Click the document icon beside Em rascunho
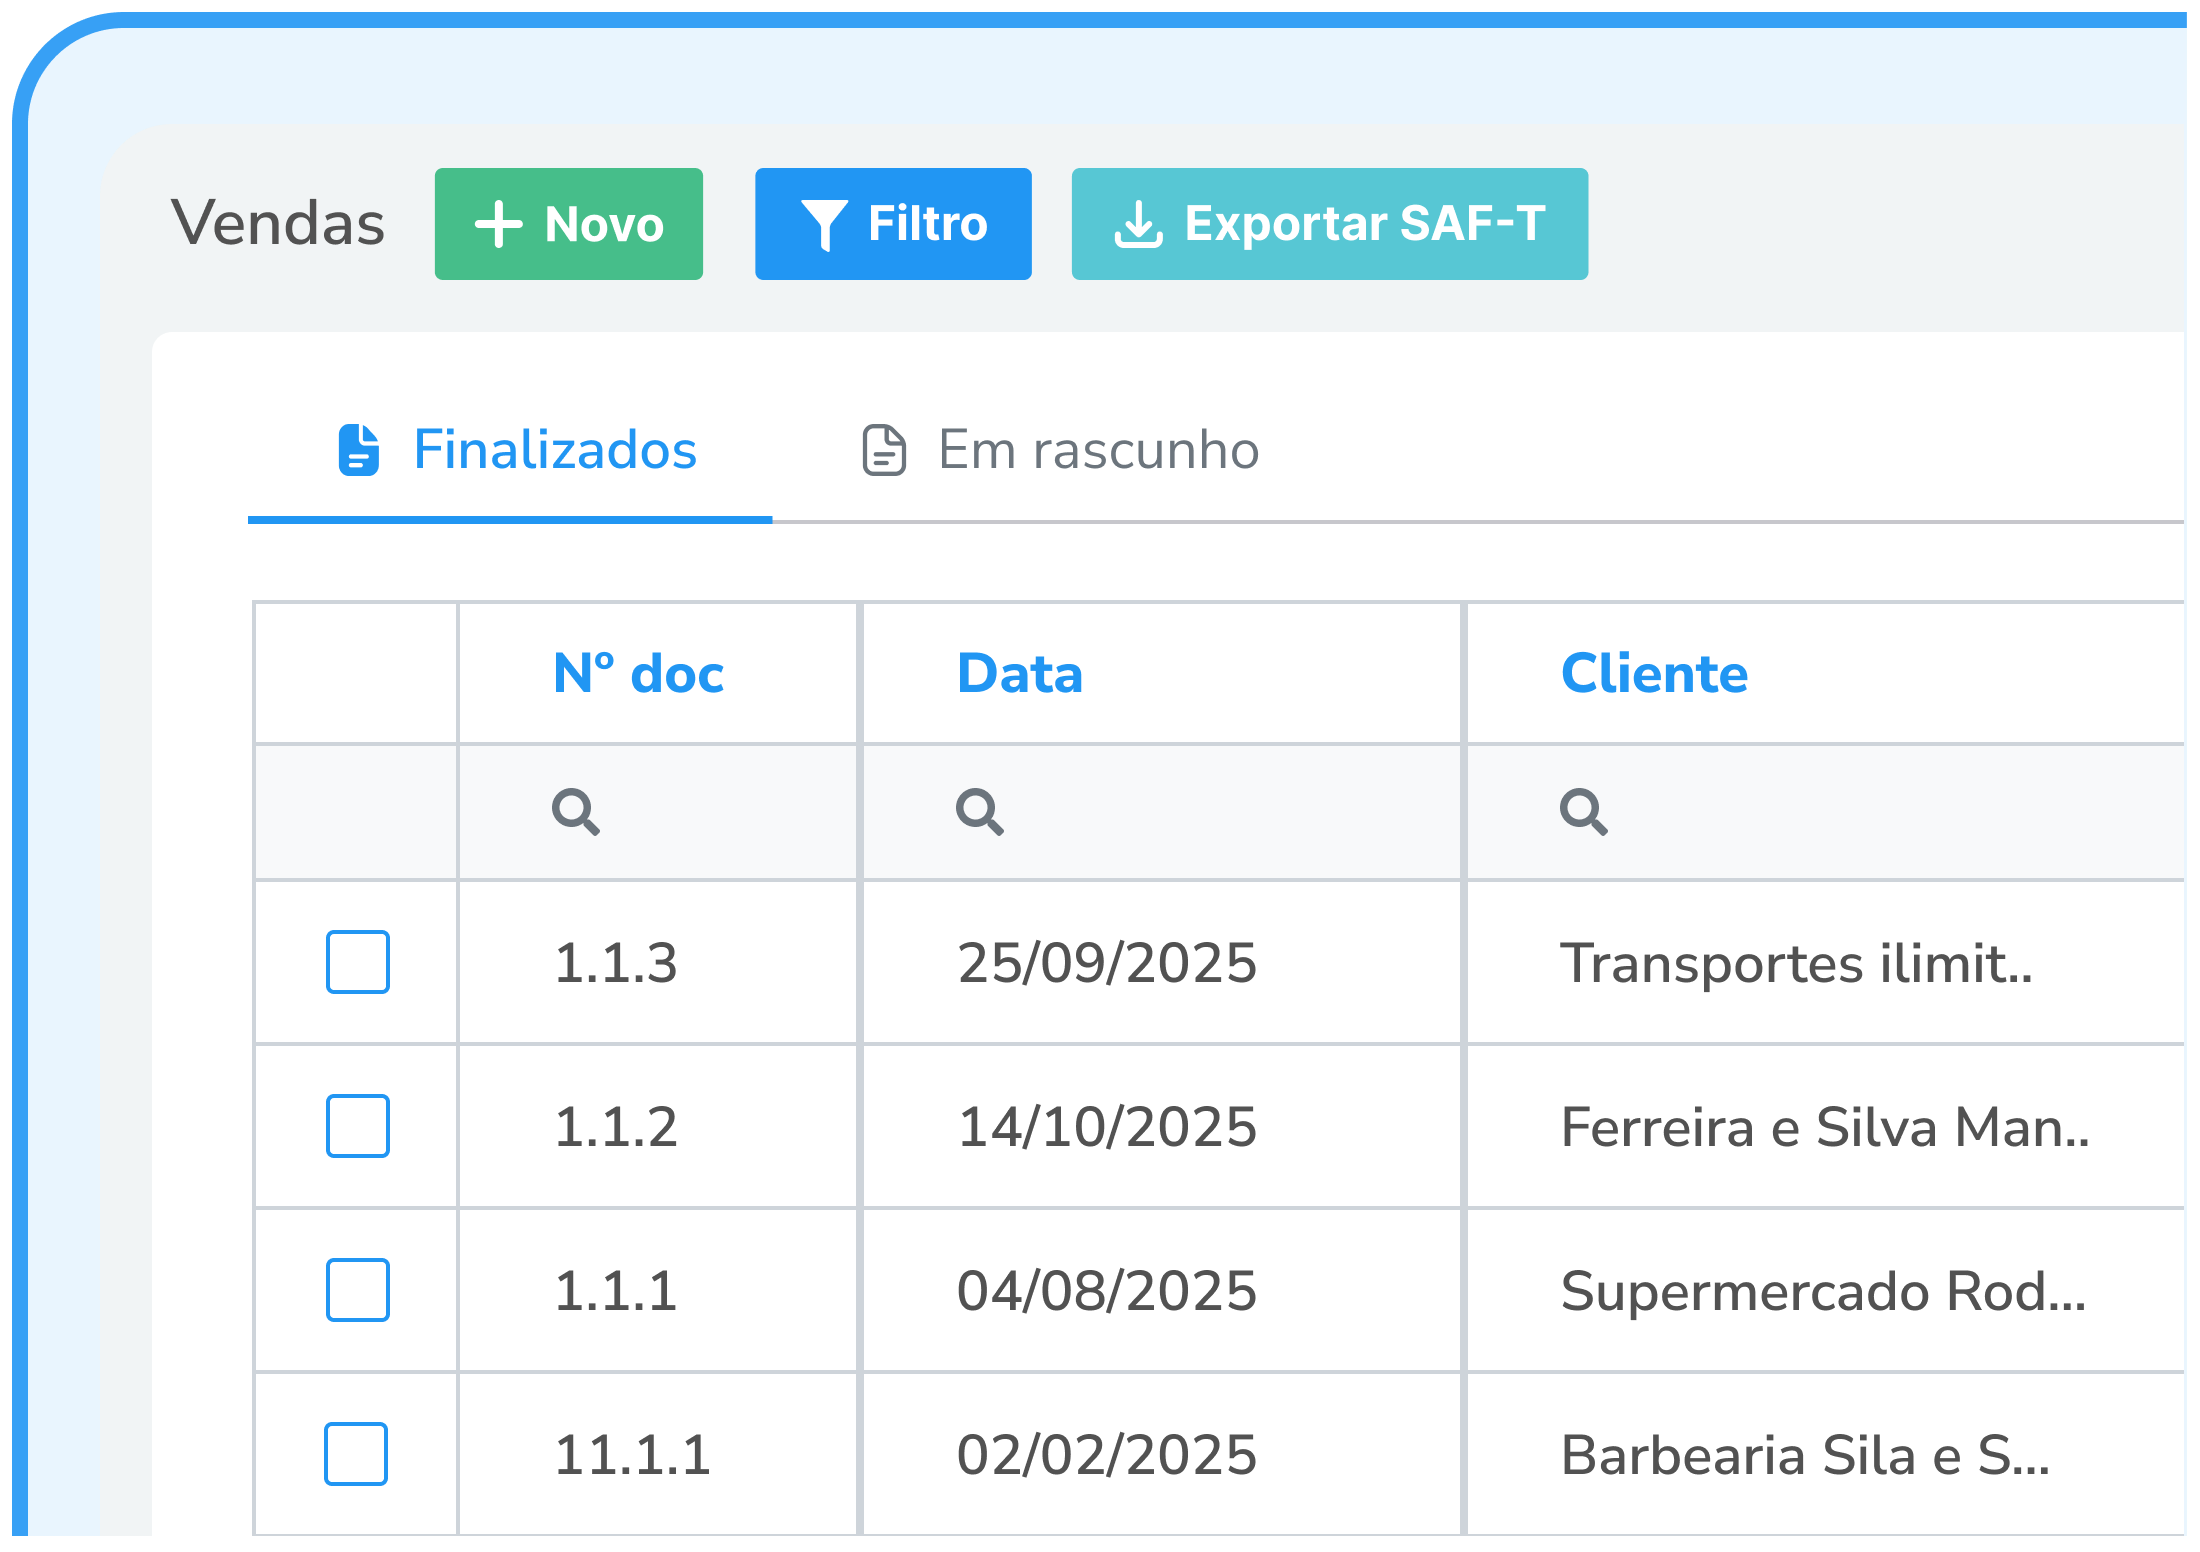The width and height of the screenshot is (2200, 1552). (883, 451)
